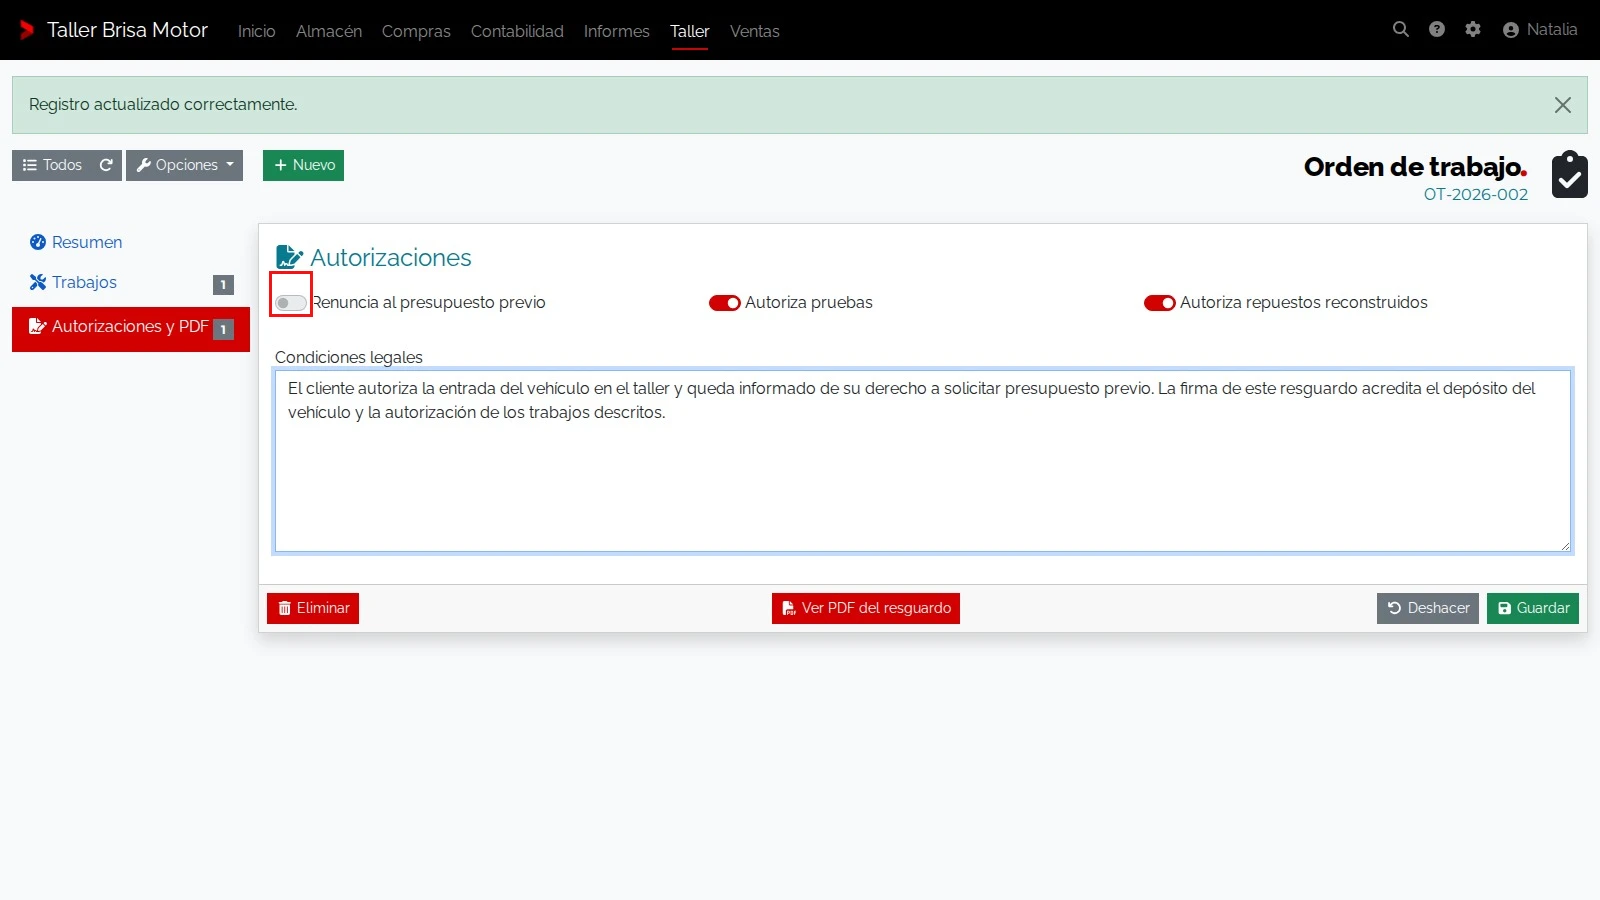Click the OT-2026-002 order code
This screenshot has height=900, width=1600.
coord(1476,194)
